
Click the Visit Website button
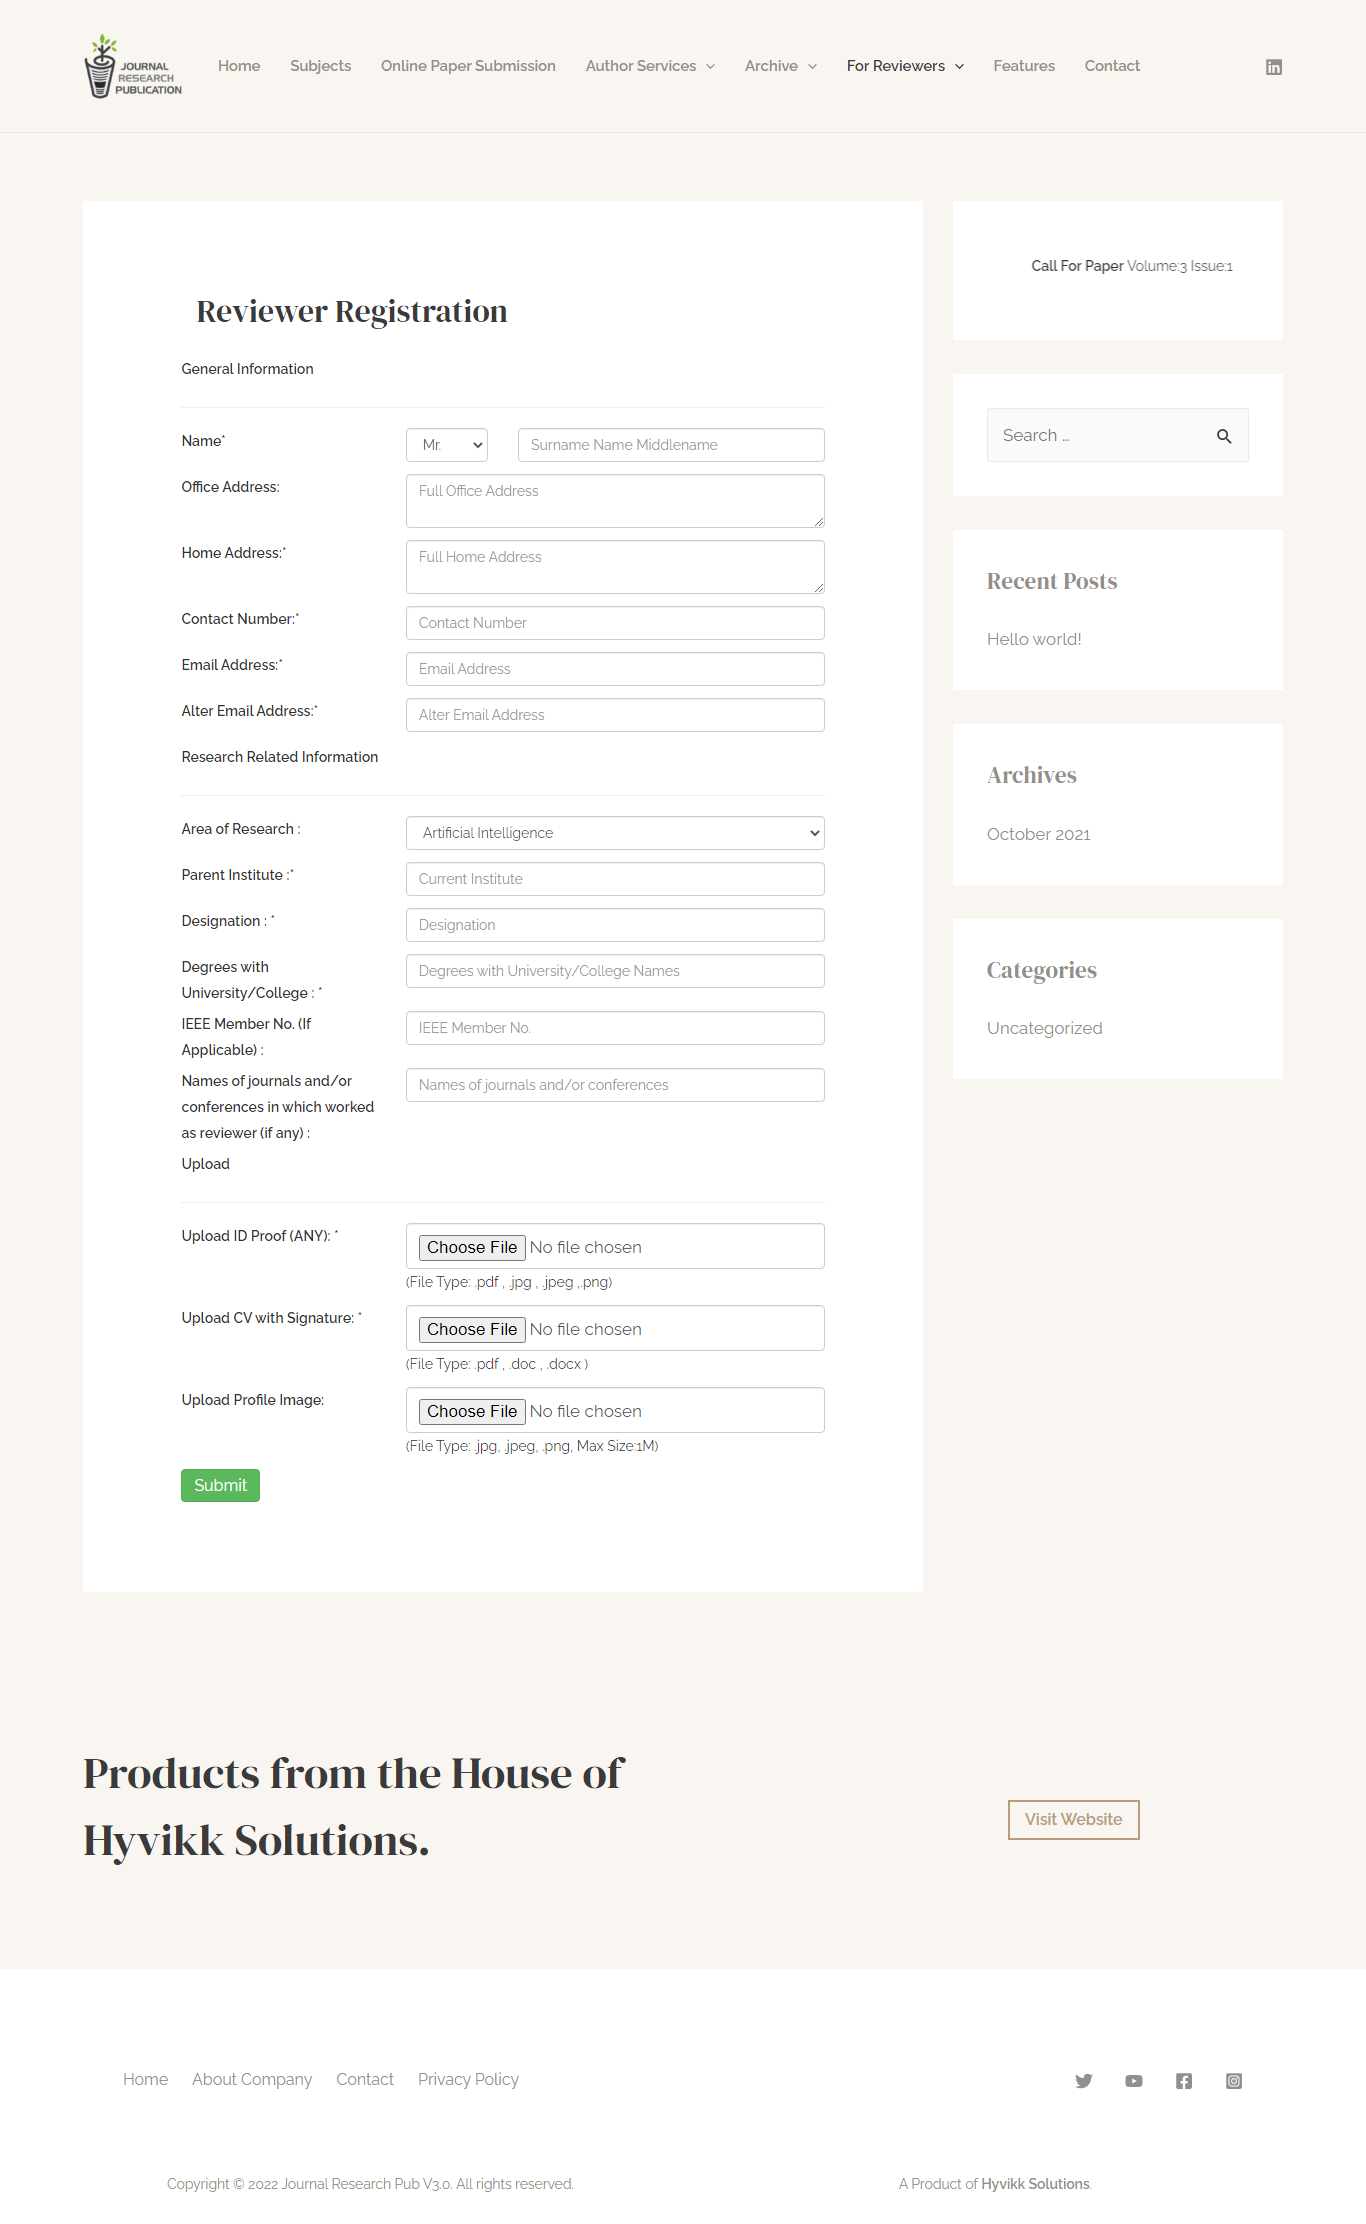click(1073, 1819)
